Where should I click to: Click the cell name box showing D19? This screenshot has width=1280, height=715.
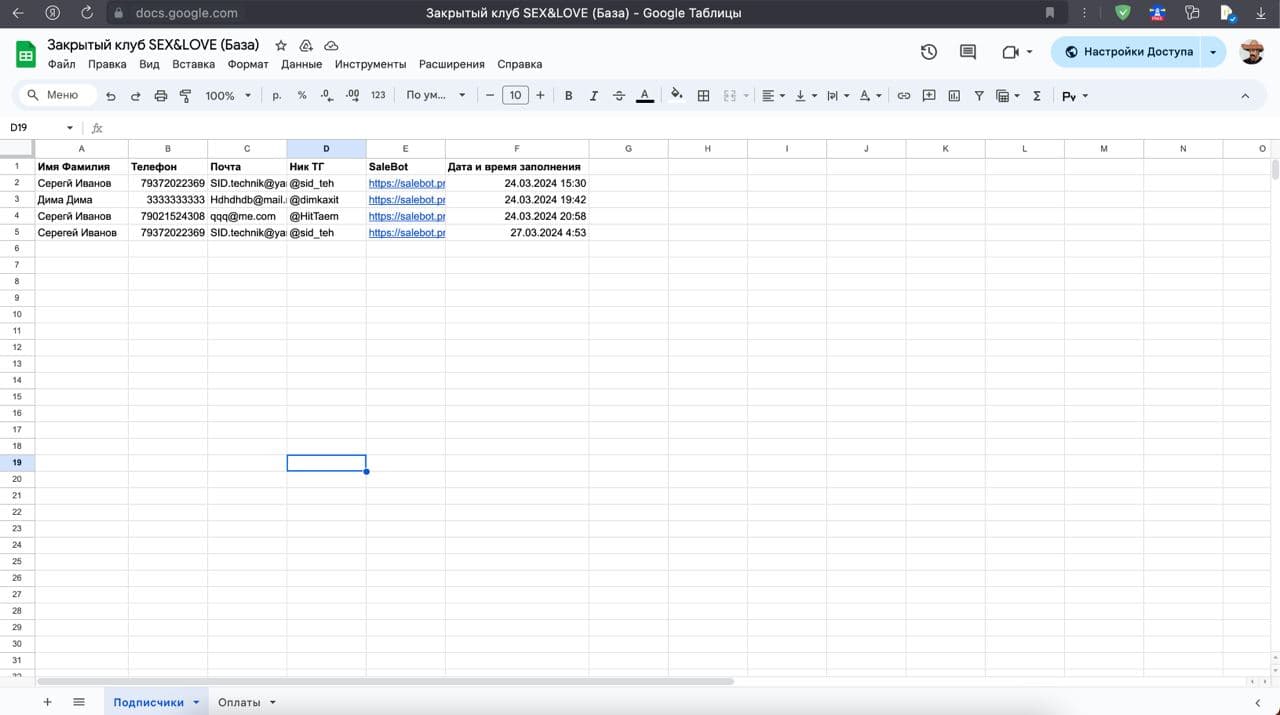point(41,128)
